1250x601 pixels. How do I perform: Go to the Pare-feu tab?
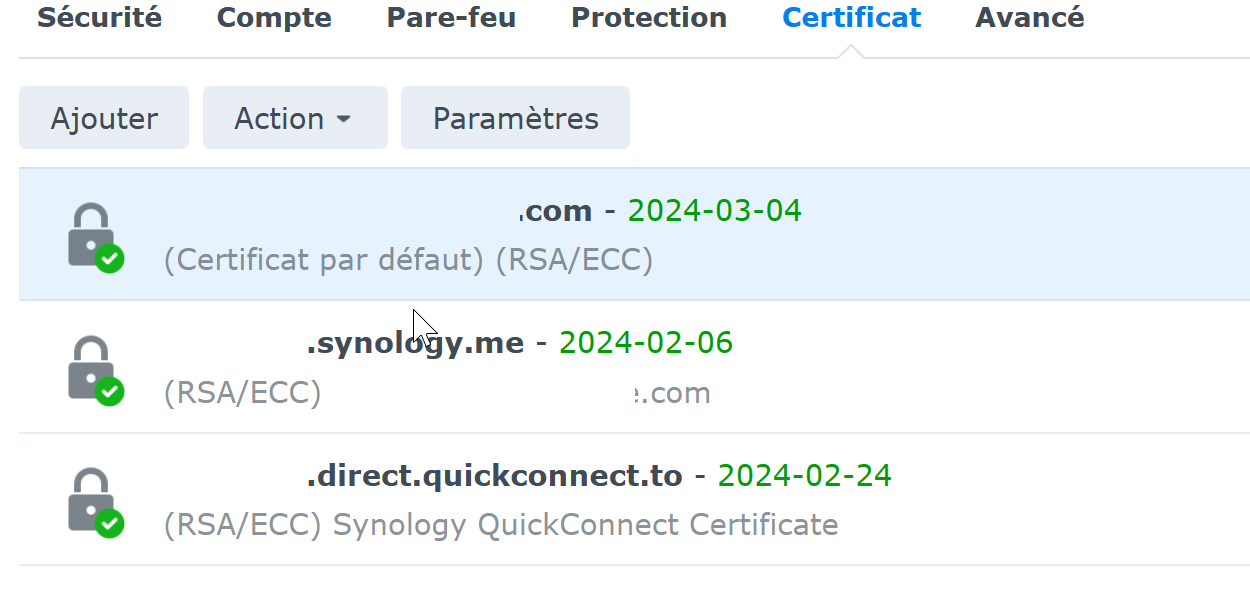[x=451, y=18]
